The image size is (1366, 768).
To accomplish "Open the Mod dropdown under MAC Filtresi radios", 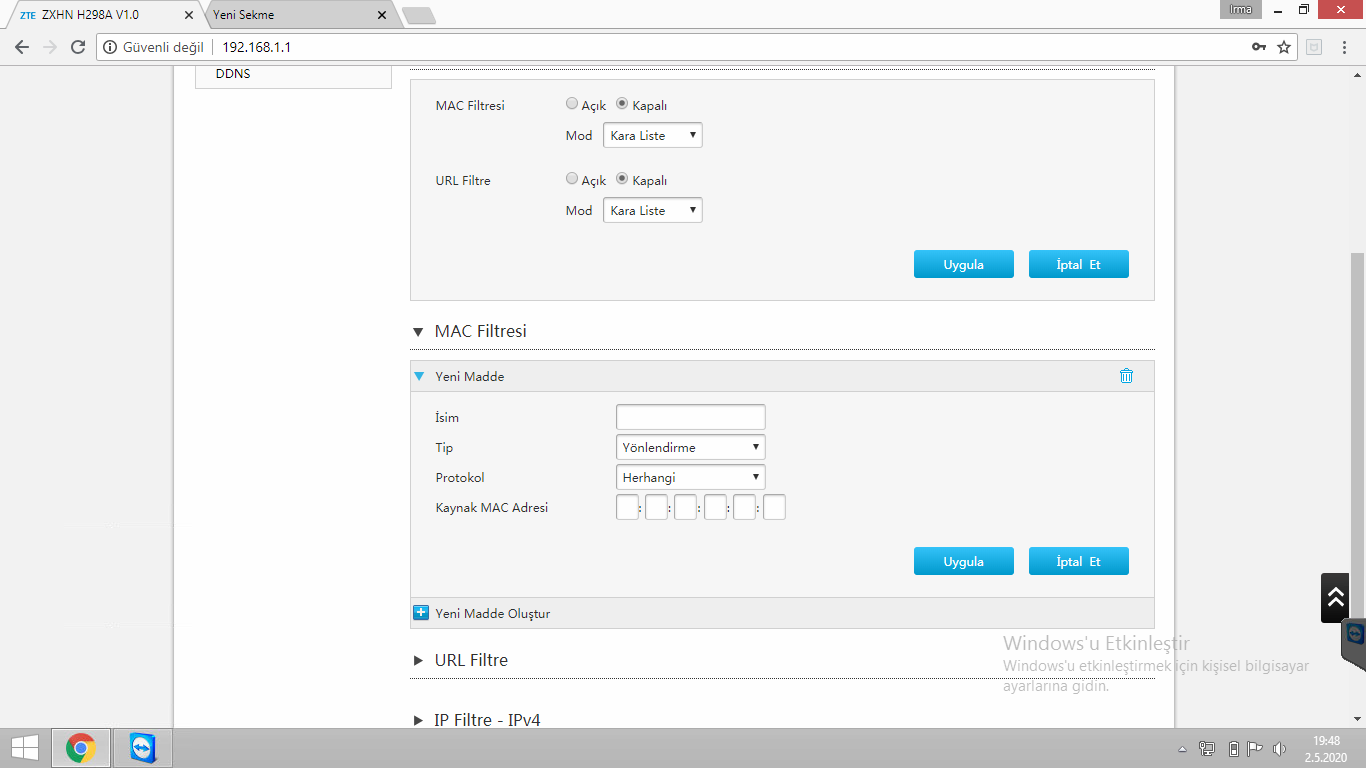I will 653,135.
